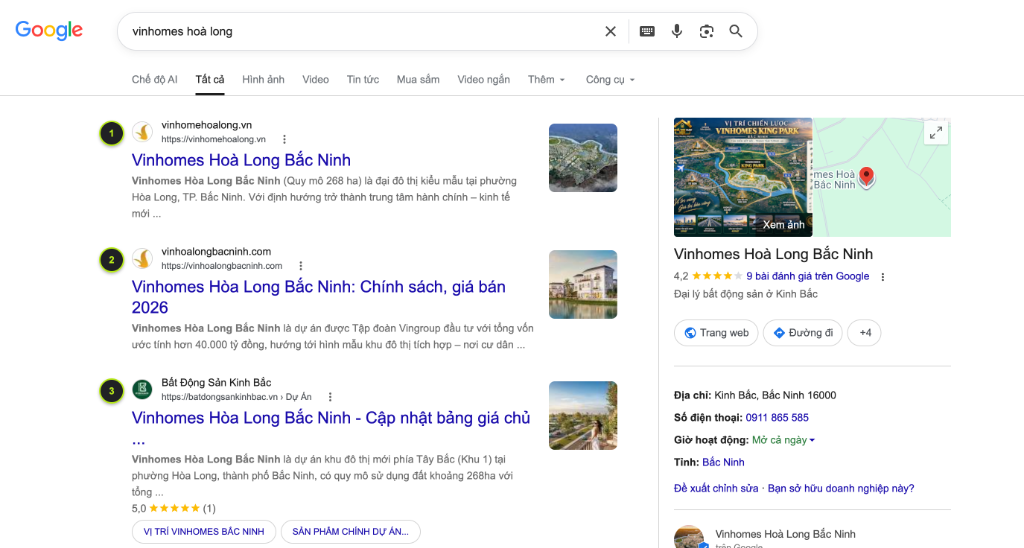Click thumbnail of Bất Động Sản Kinh Bắc result

coord(583,415)
